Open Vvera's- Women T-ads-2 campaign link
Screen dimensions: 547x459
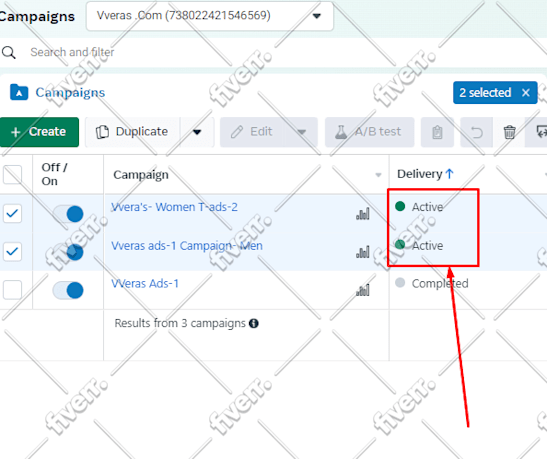(174, 207)
